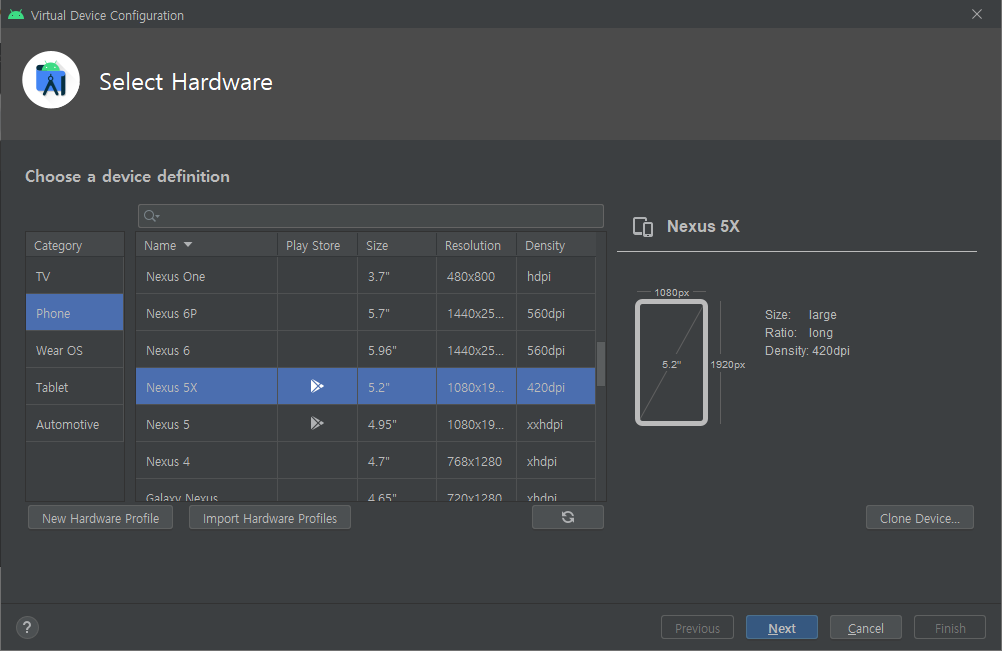Click the search magnifier icon
This screenshot has width=1002, height=651.
151,216
